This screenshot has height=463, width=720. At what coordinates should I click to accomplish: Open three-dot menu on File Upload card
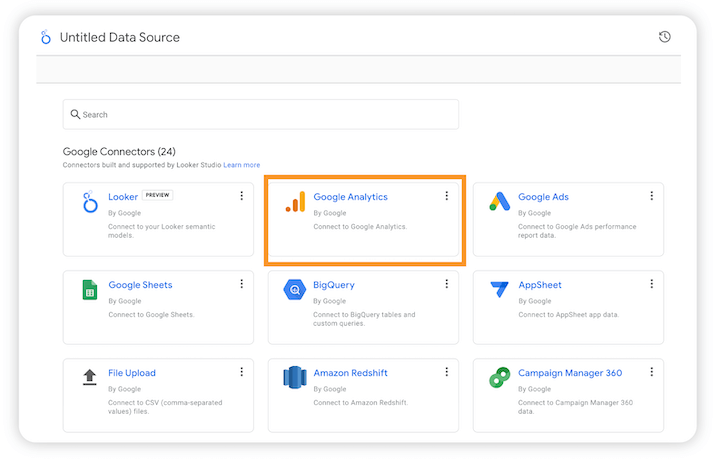(x=242, y=372)
